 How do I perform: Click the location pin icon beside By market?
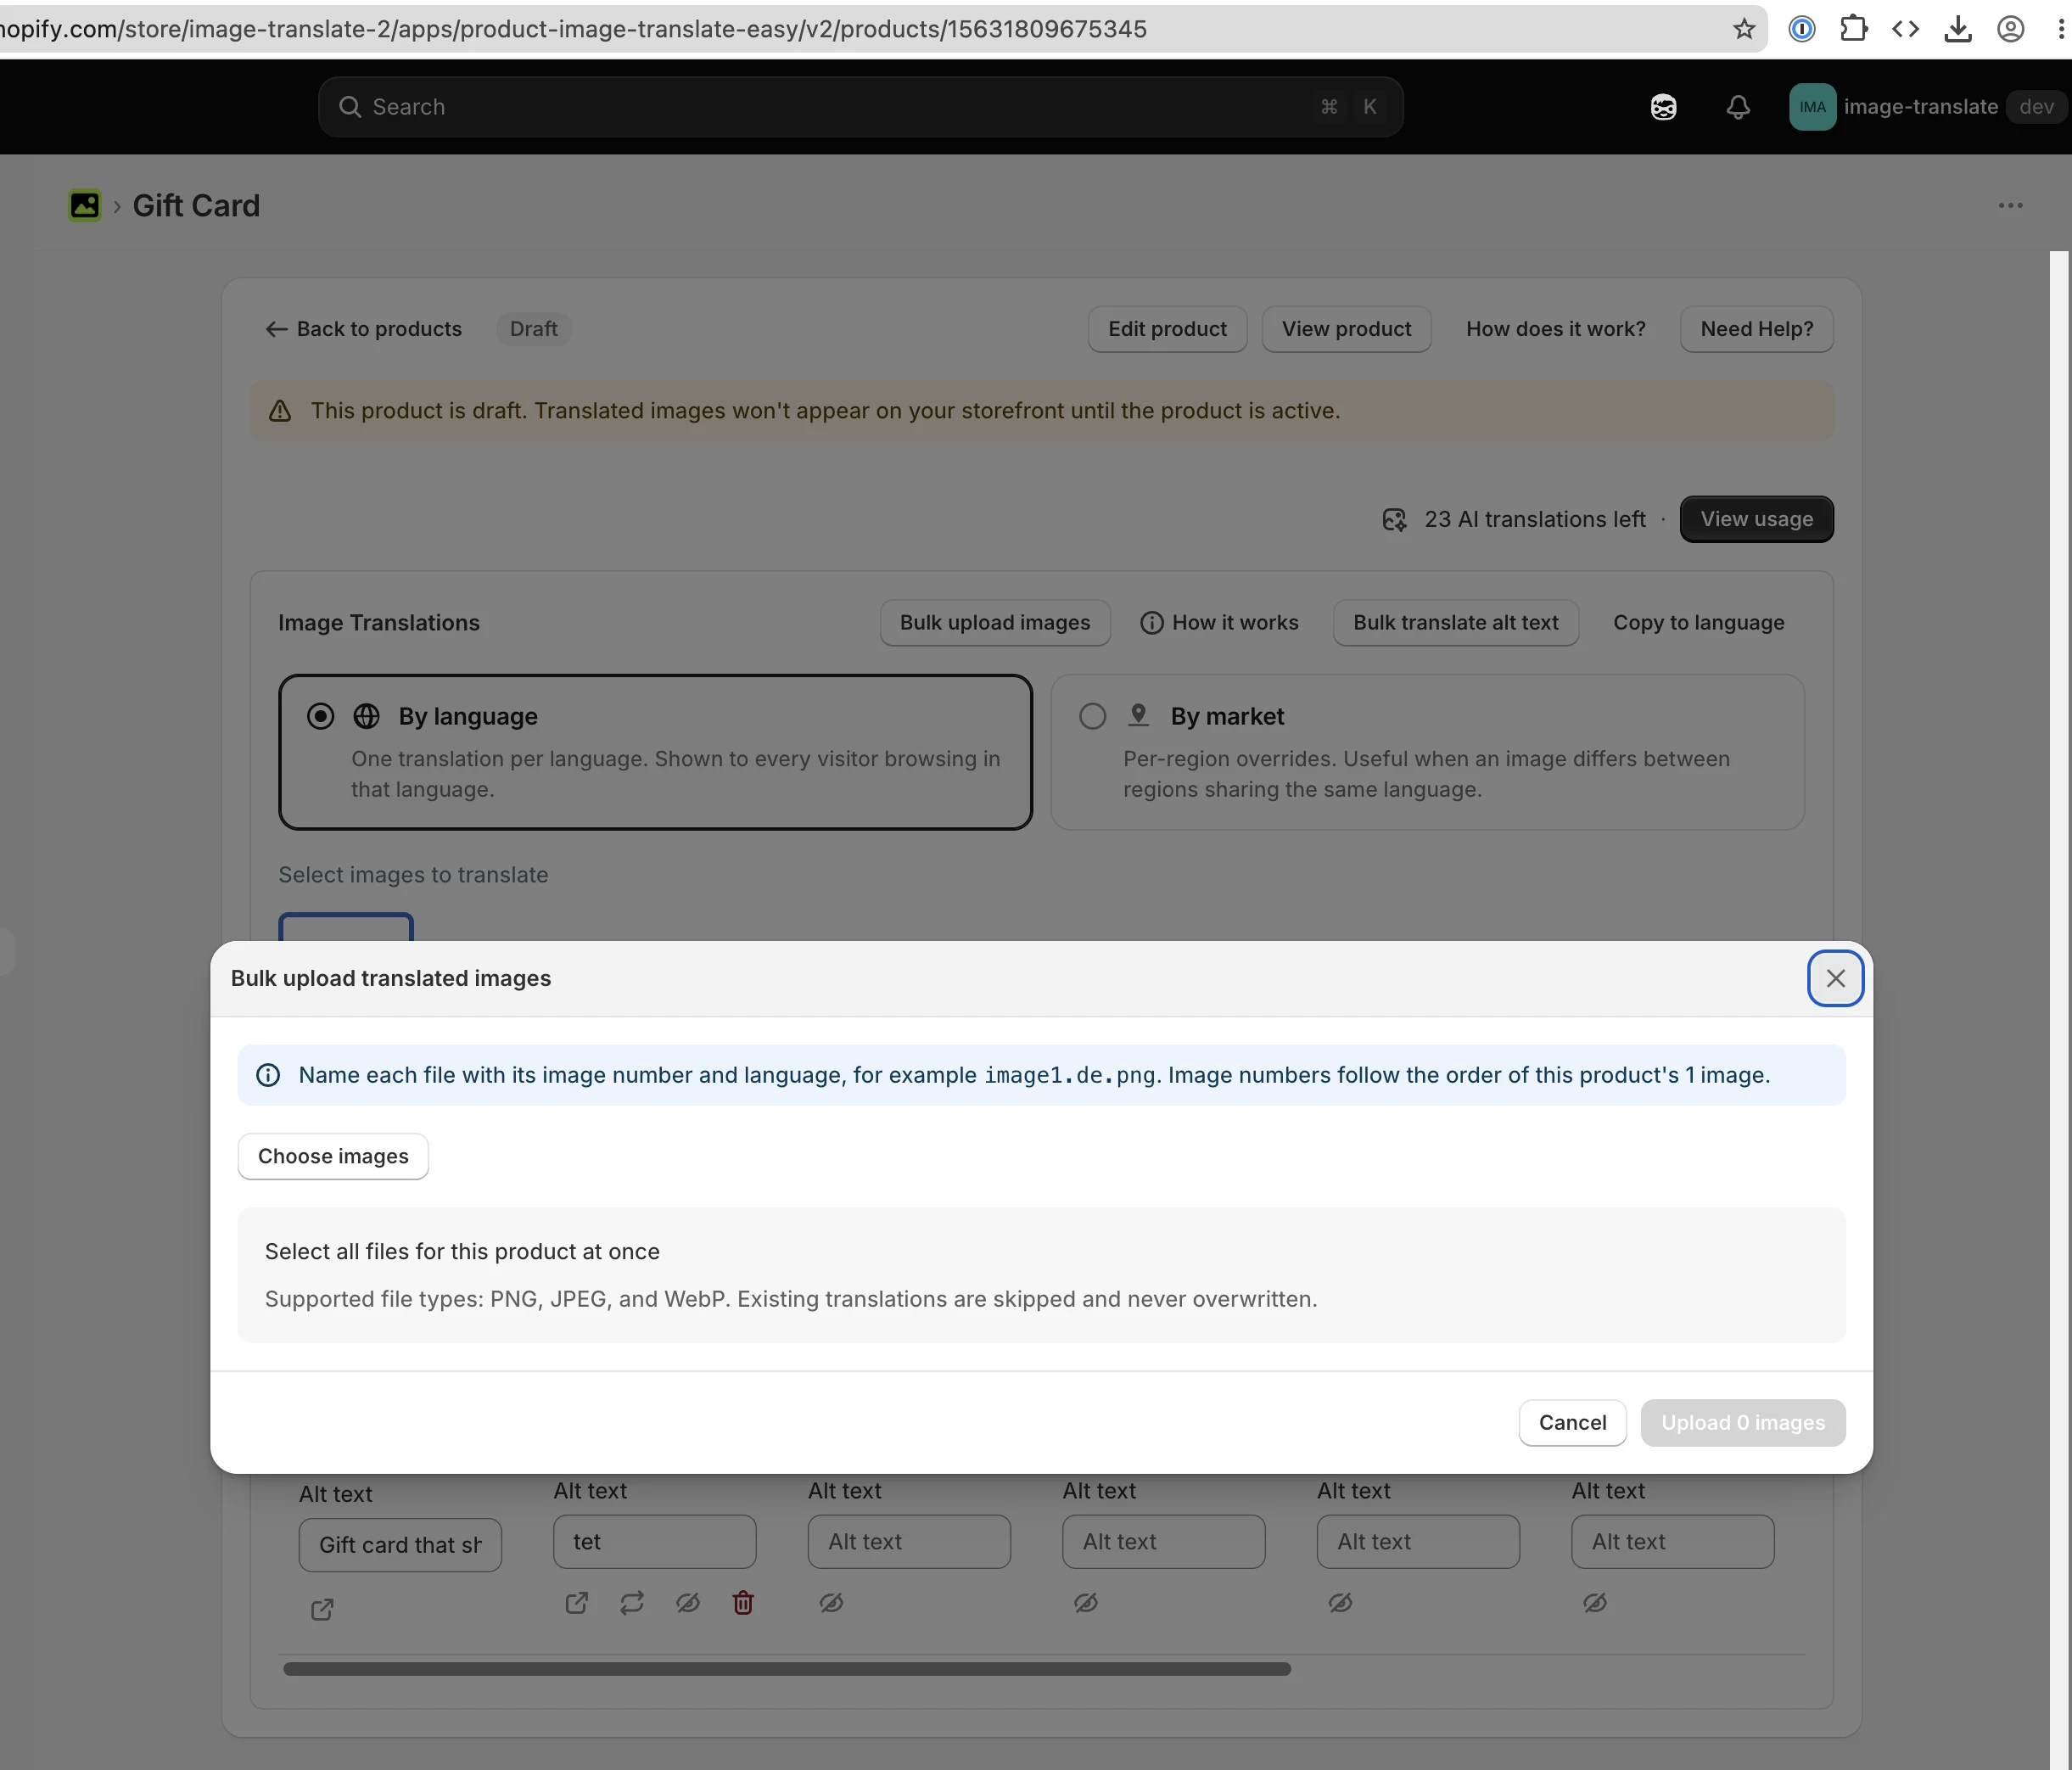(1138, 715)
